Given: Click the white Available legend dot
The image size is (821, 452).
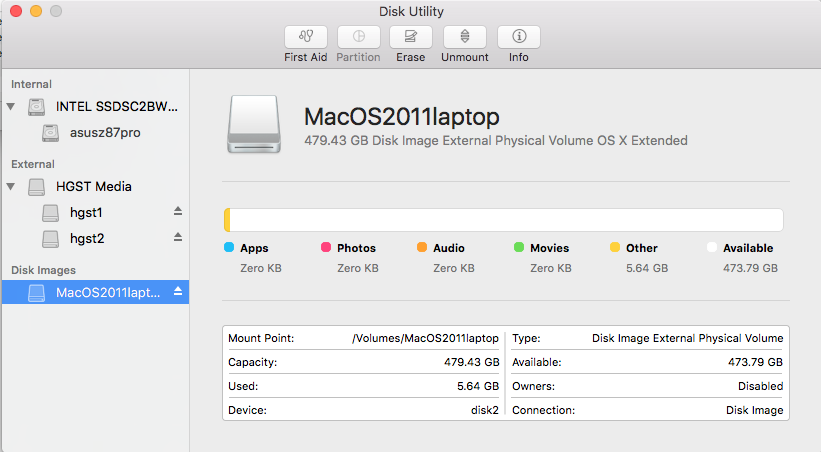Looking at the screenshot, I should [712, 247].
